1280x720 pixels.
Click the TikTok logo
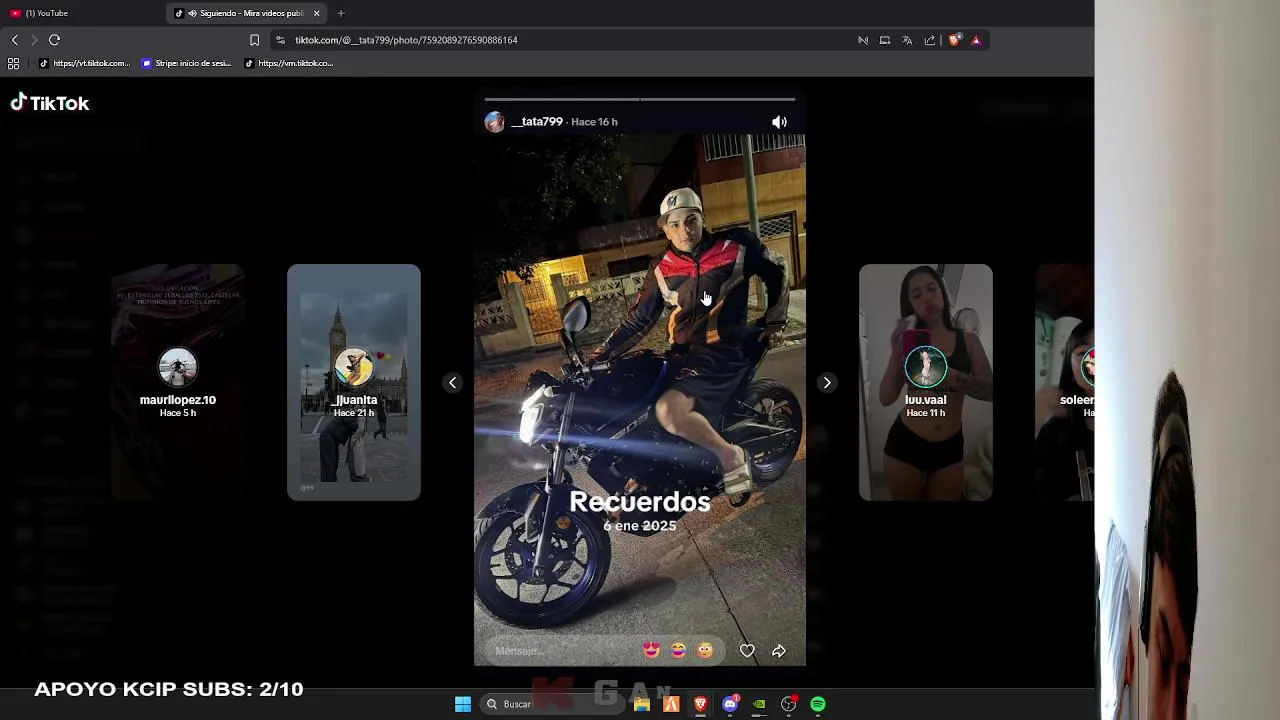coord(50,103)
